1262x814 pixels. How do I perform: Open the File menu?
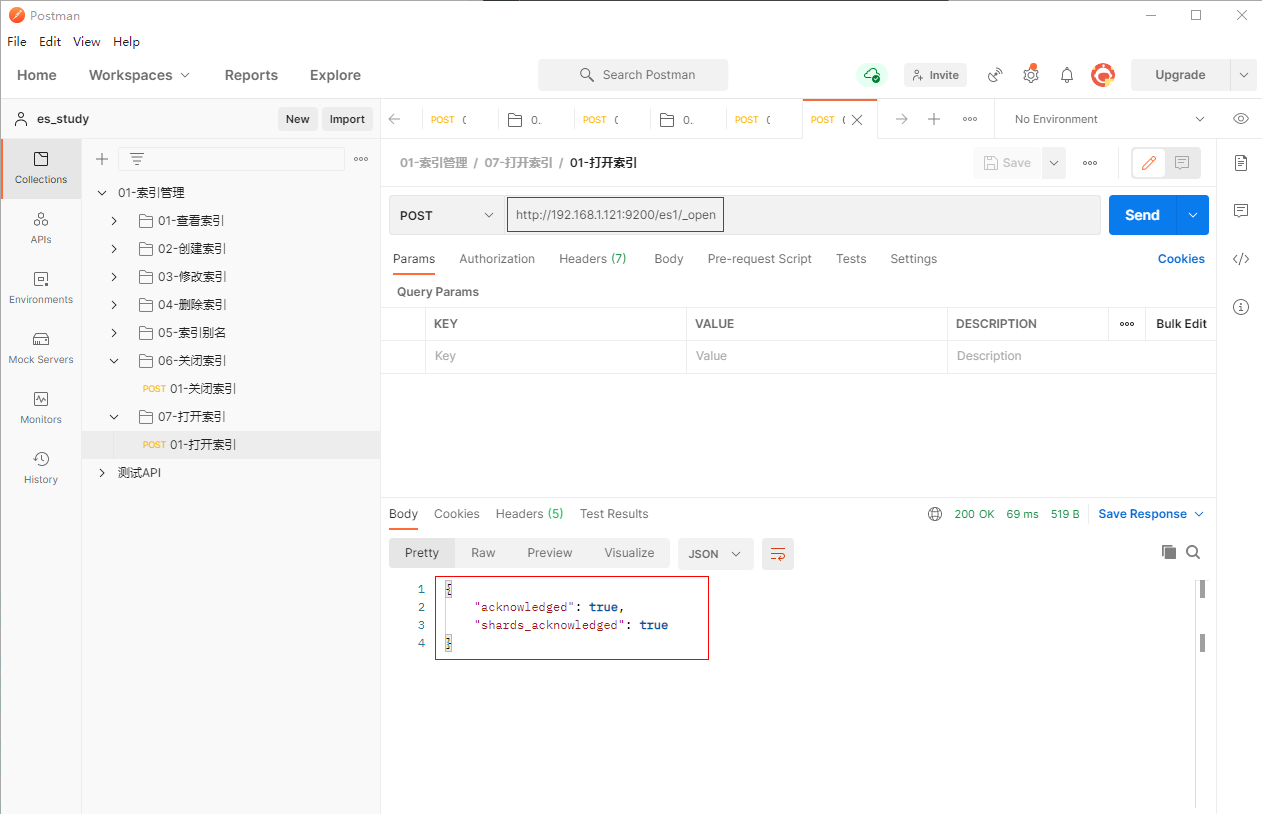click(x=17, y=42)
